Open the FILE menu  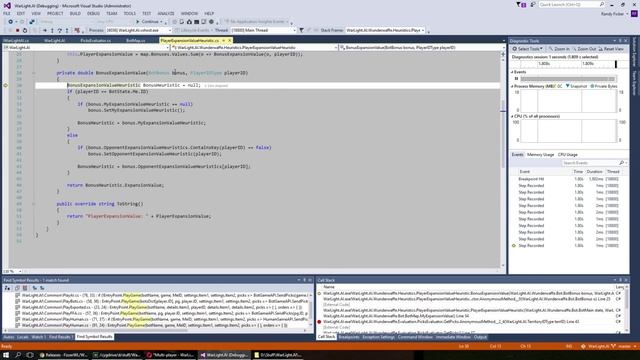tap(7, 13)
